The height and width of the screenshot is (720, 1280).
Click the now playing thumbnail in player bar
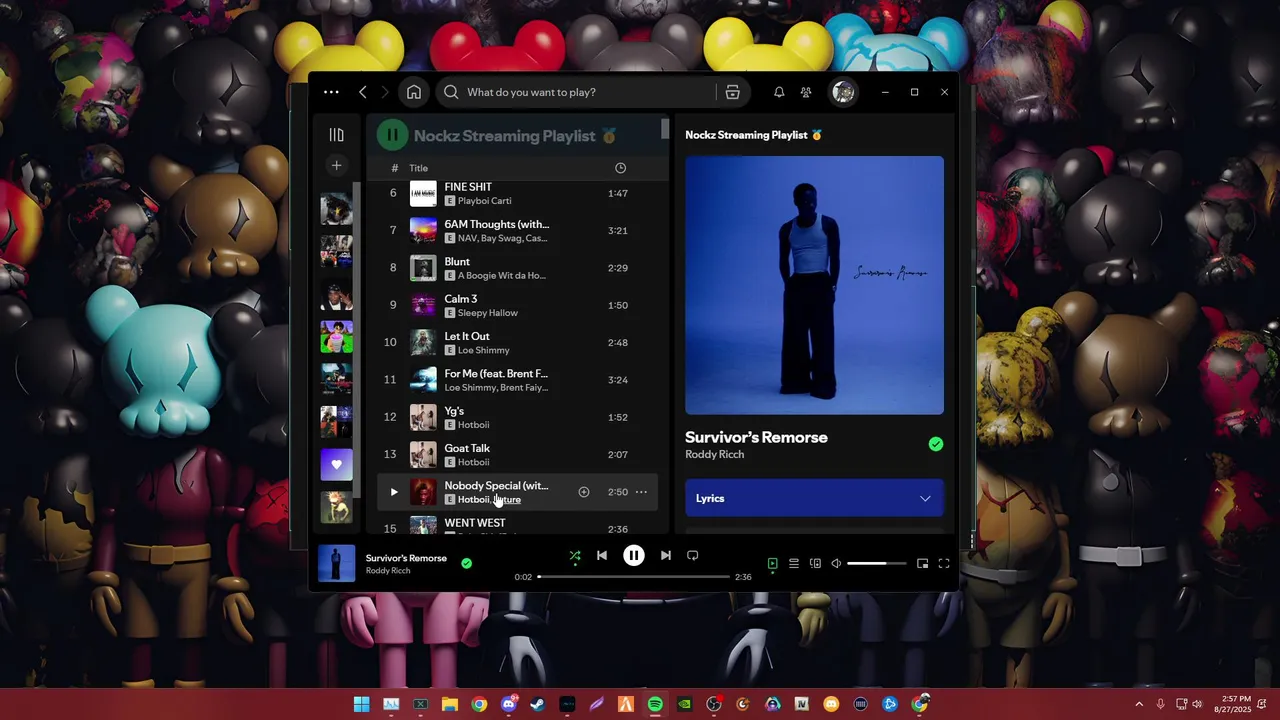pyautogui.click(x=336, y=563)
